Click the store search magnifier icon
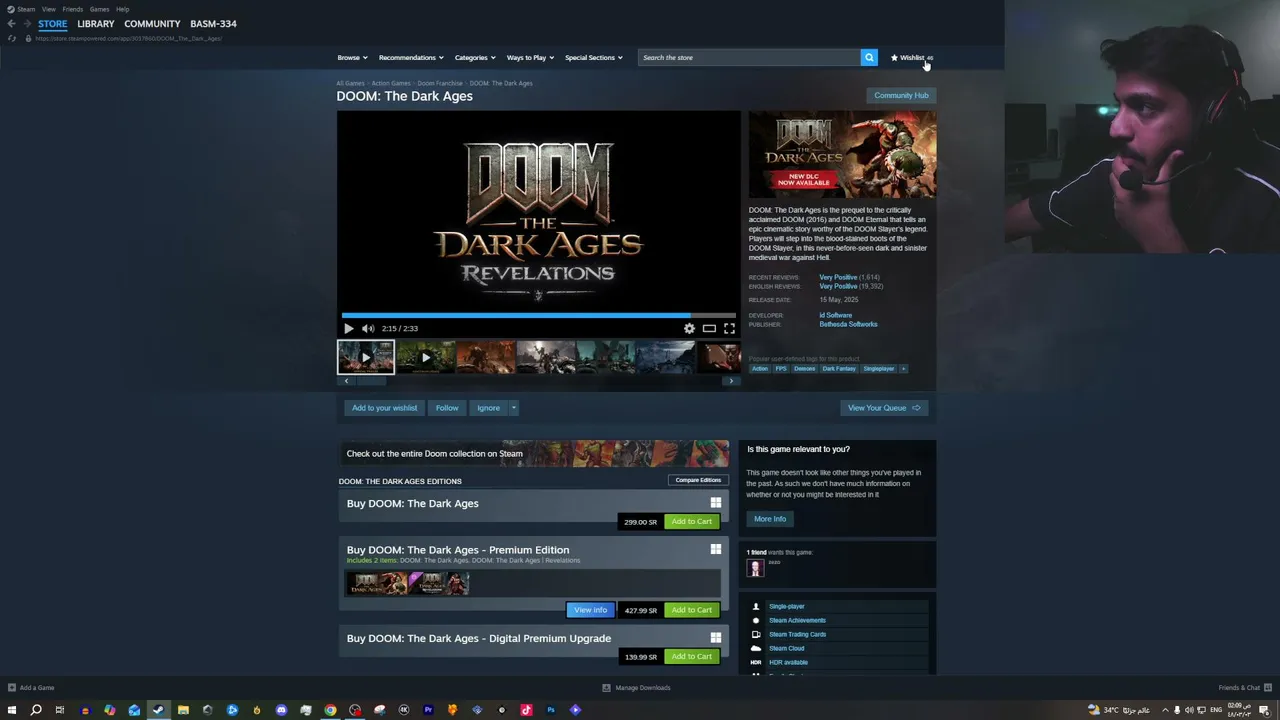 [x=869, y=57]
